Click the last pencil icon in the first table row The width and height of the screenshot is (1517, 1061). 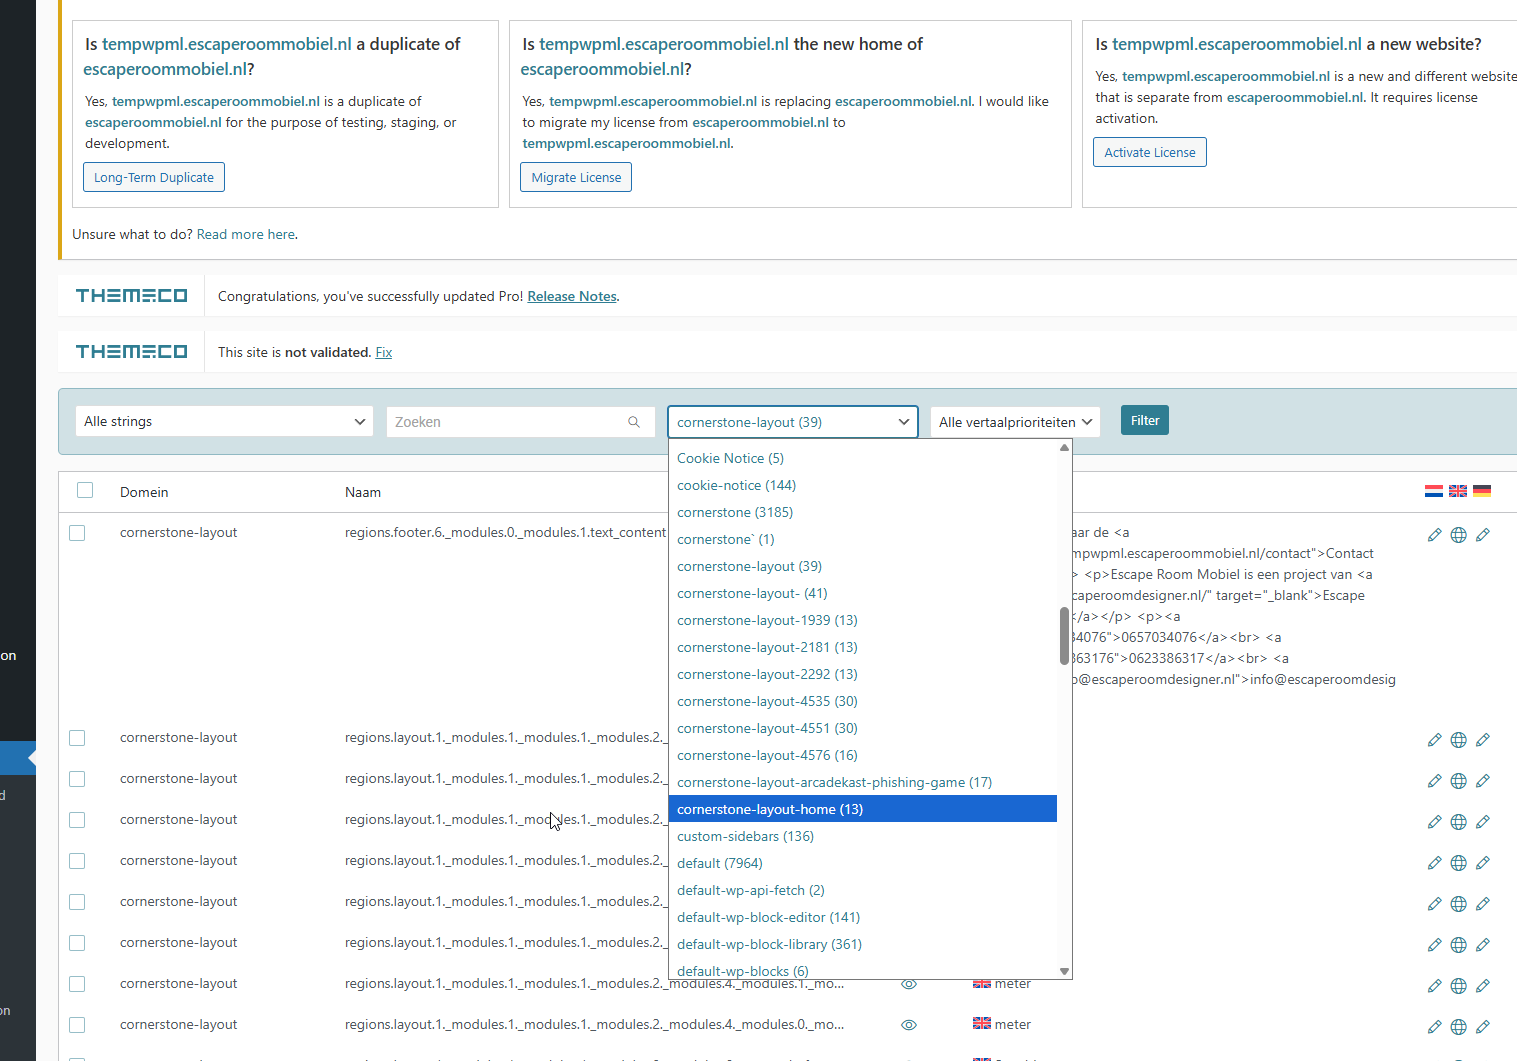click(1483, 535)
